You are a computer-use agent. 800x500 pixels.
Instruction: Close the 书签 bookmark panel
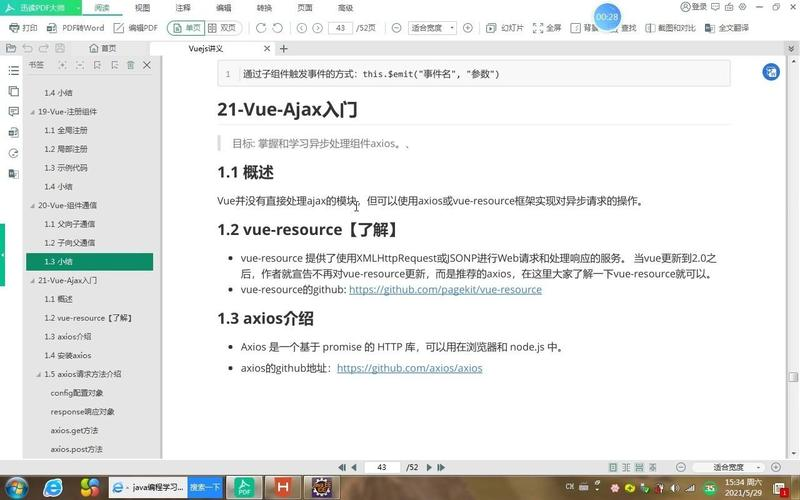(147, 65)
